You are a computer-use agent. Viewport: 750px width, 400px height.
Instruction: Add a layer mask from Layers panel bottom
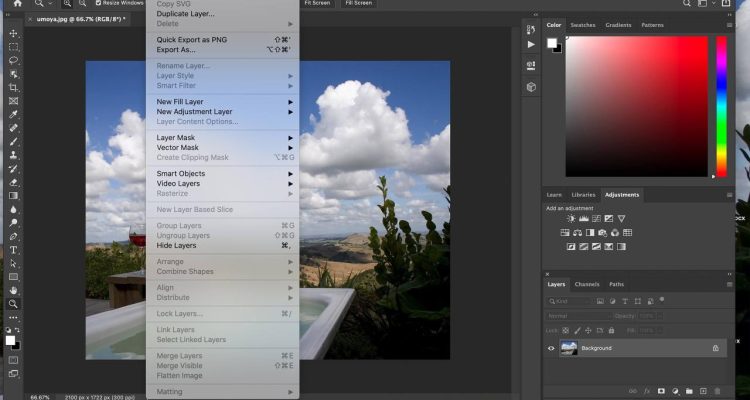pyautogui.click(x=661, y=391)
